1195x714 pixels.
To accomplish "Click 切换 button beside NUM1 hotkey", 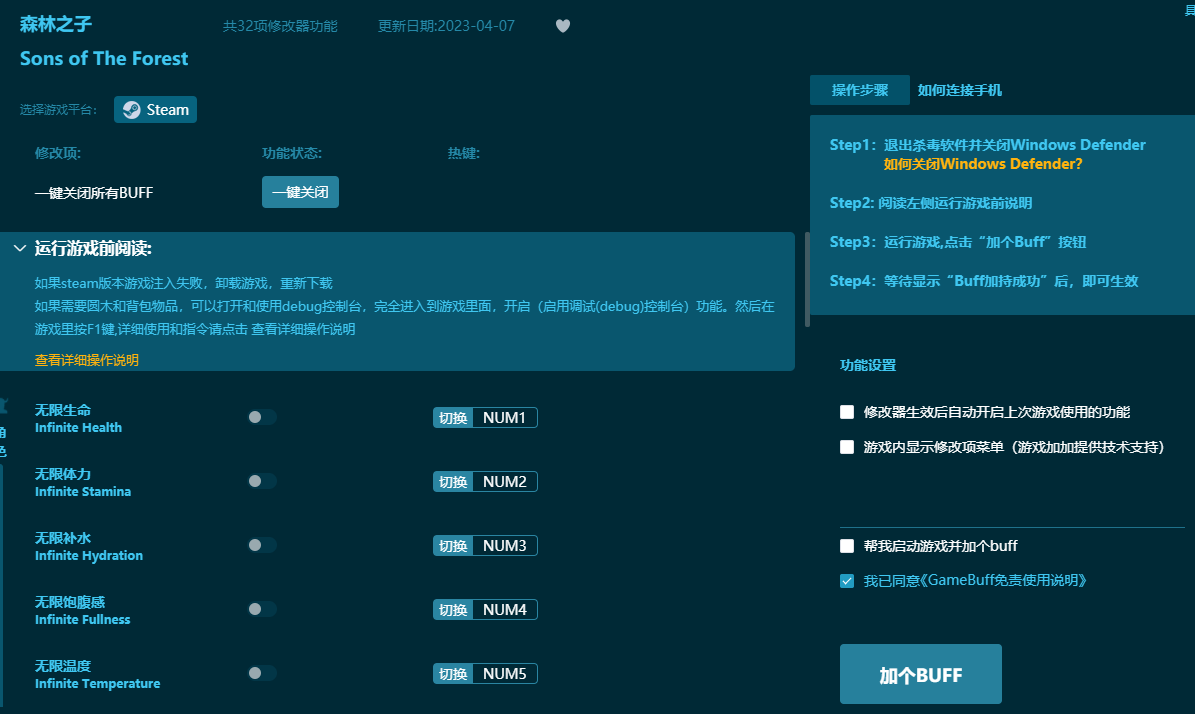I will [453, 418].
